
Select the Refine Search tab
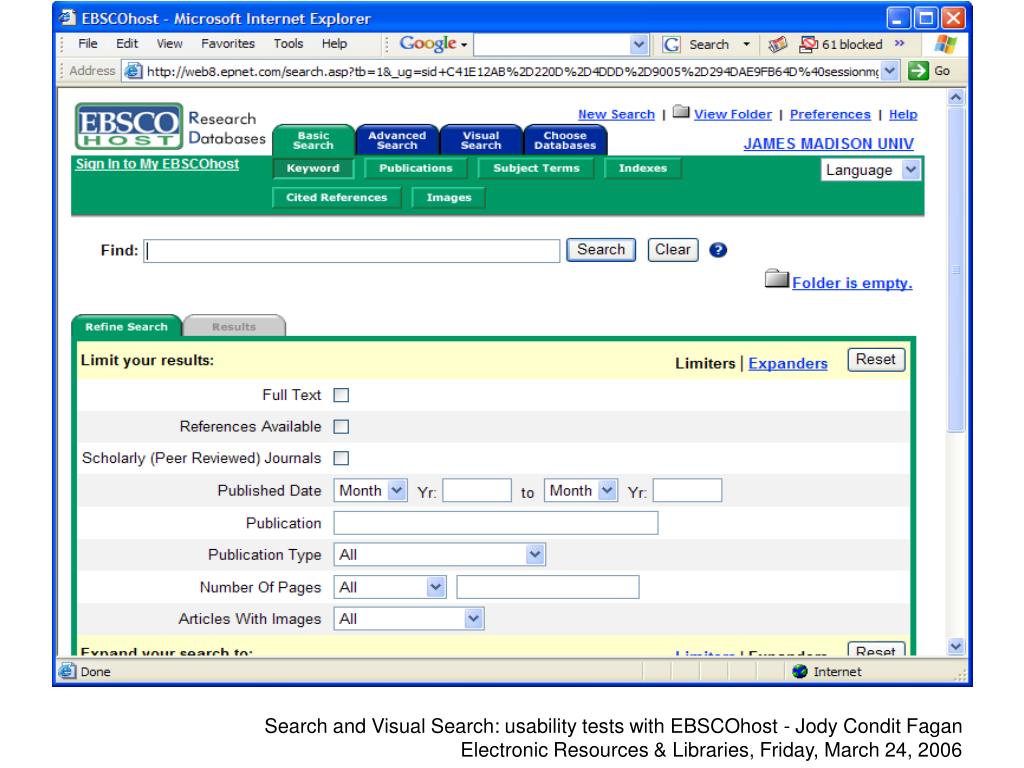[x=127, y=326]
